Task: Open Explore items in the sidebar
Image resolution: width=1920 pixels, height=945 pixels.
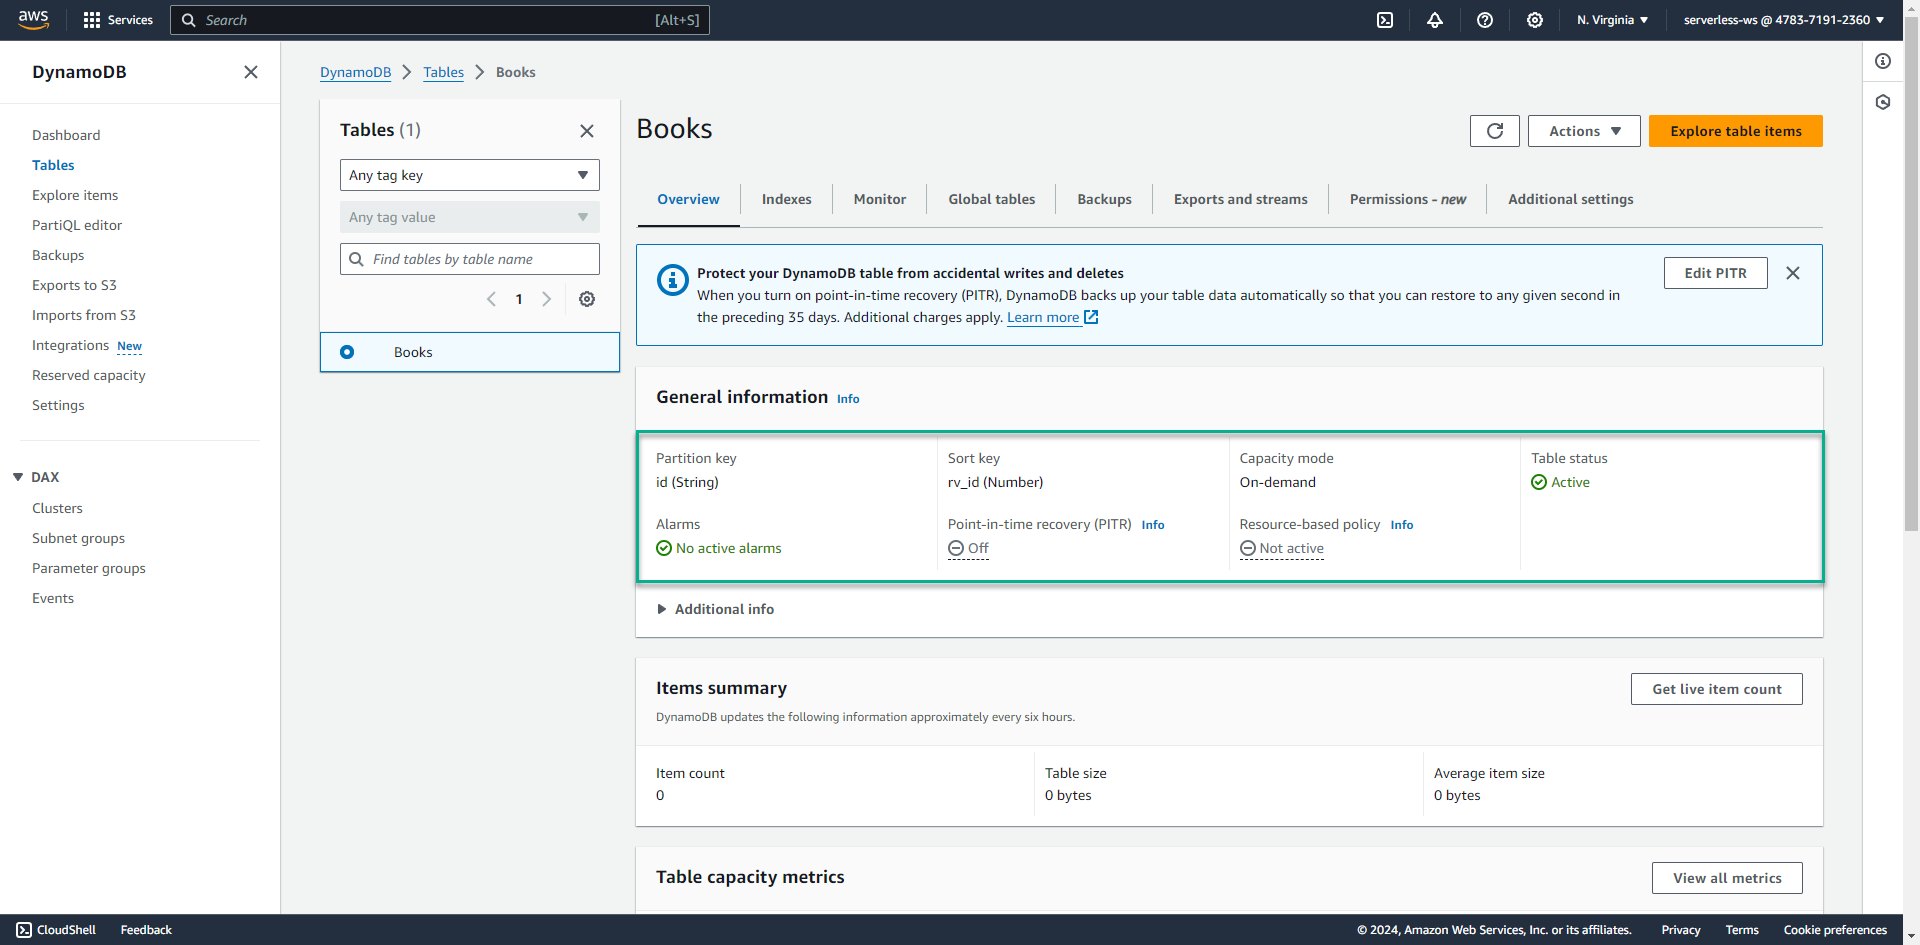Action: click(x=75, y=195)
